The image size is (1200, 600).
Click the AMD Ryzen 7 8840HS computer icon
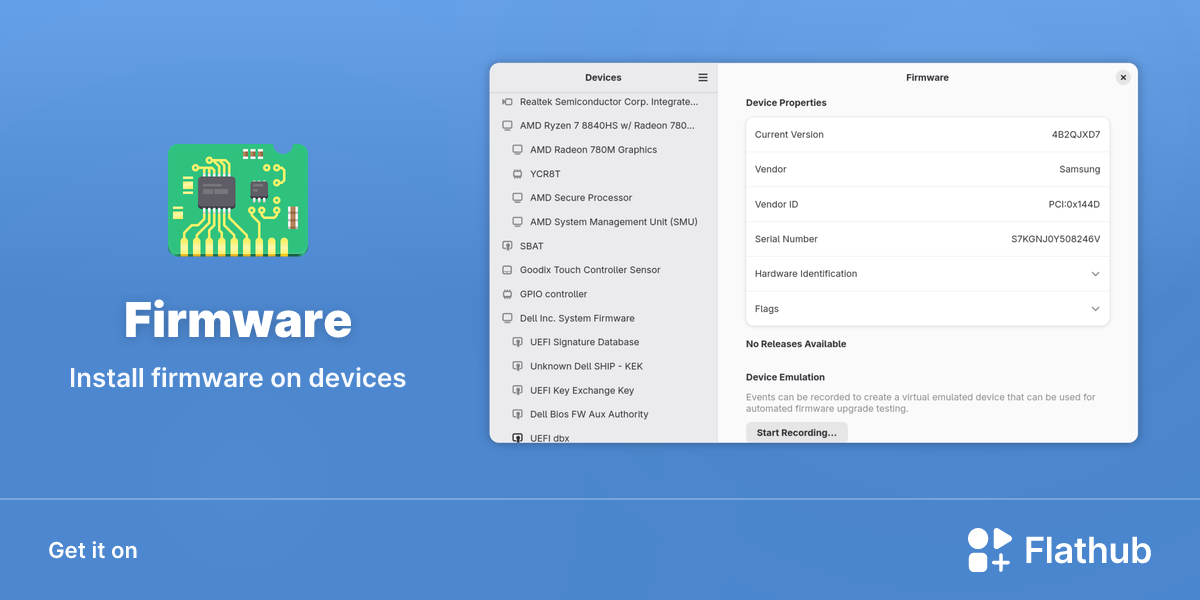[507, 126]
